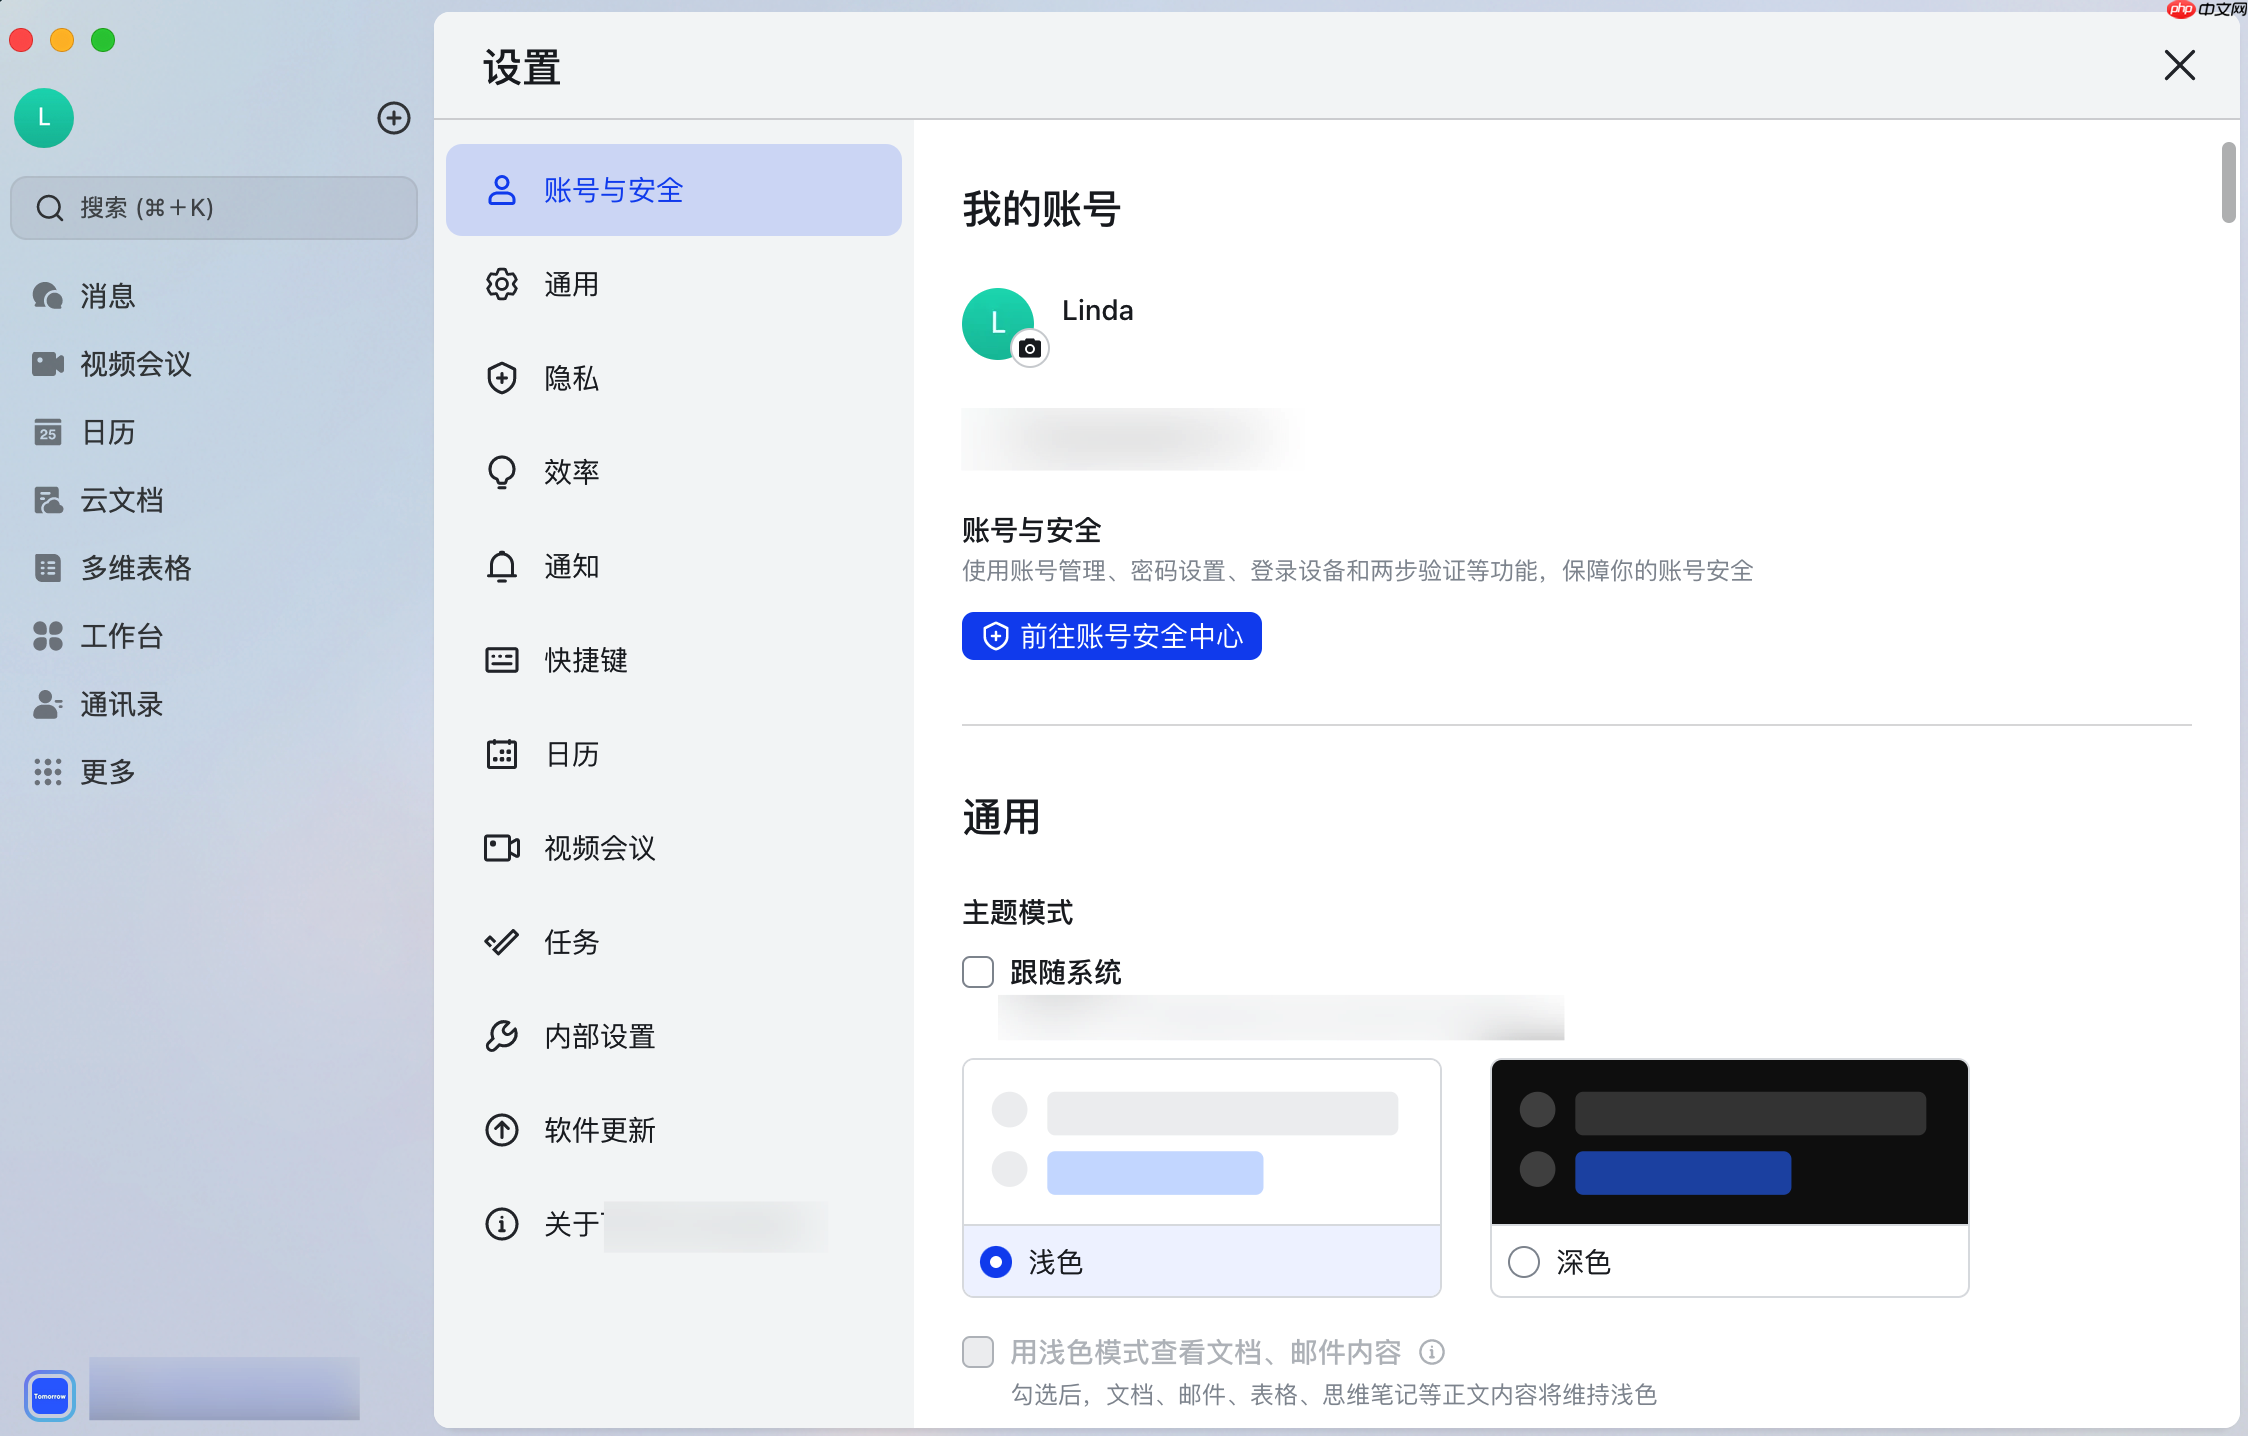Click the camera icon on Linda's avatar
Image resolution: width=2248 pixels, height=1436 pixels.
1029,348
